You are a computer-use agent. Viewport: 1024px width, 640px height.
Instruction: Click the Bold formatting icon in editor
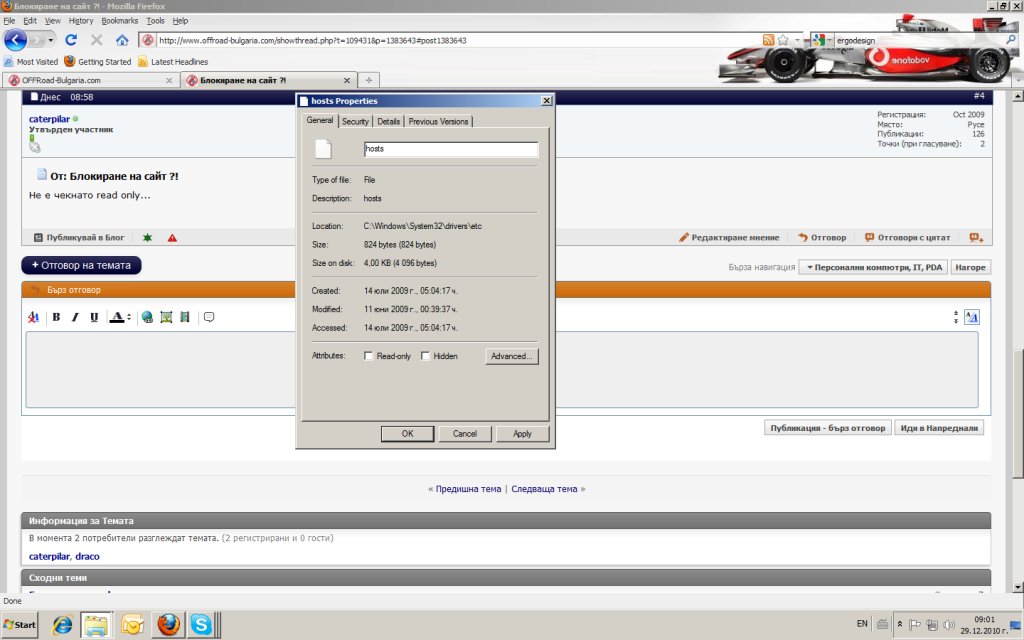coord(56,317)
